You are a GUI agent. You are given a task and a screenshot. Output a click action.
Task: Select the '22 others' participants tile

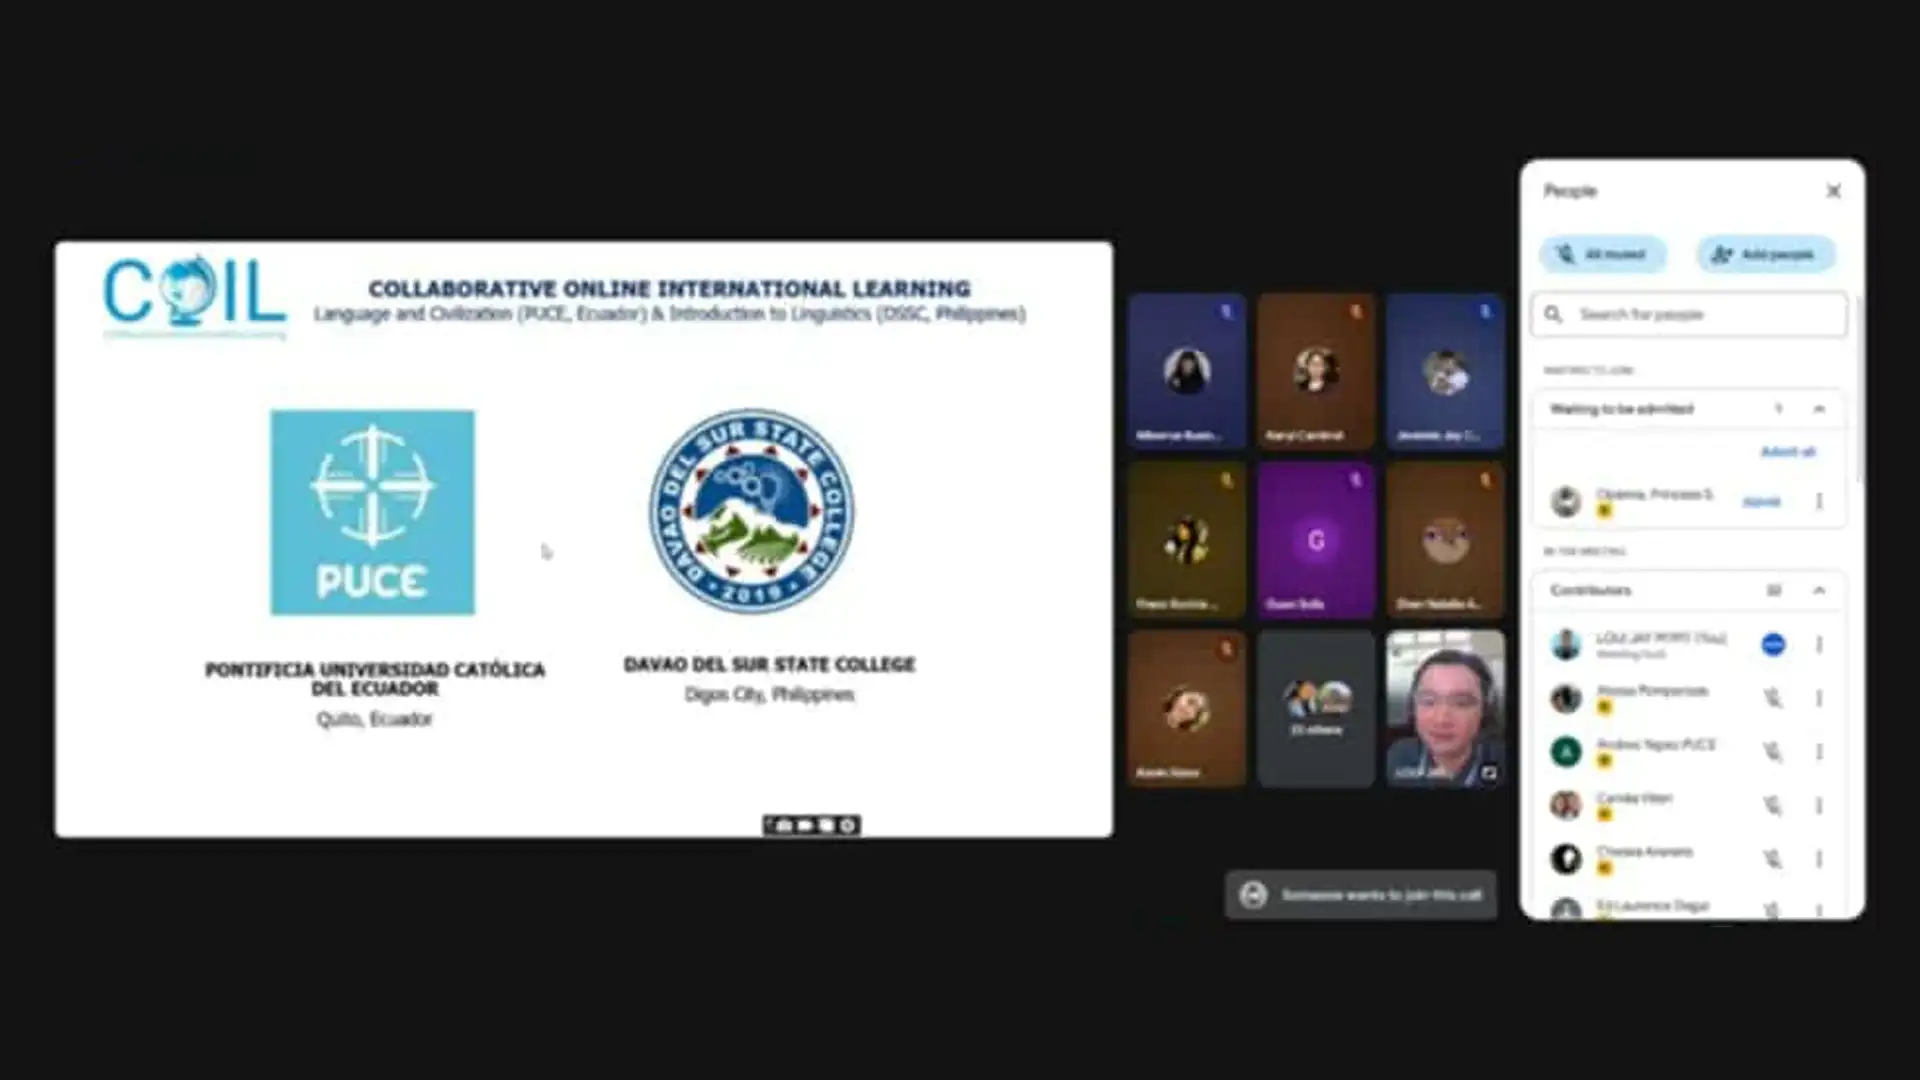(x=1316, y=708)
